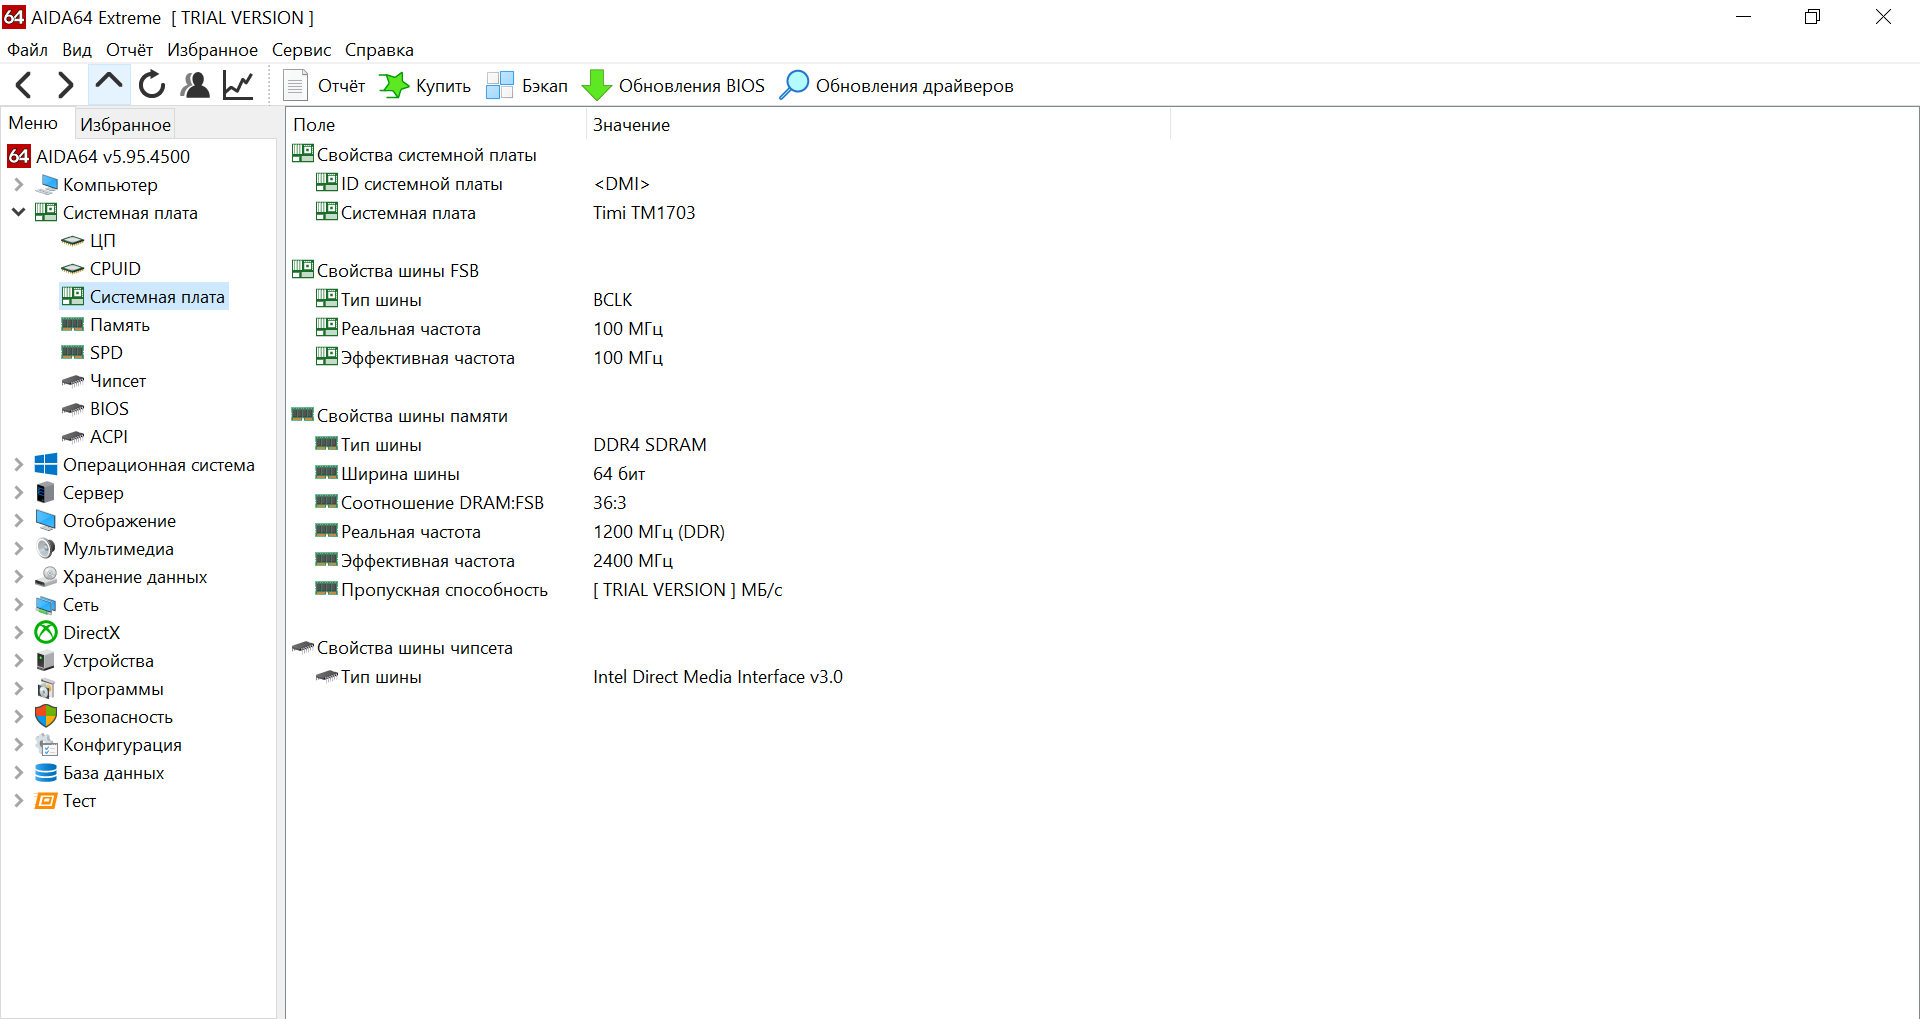Collapse the Системная плата tree node
The image size is (1920, 1019).
coord(18,212)
